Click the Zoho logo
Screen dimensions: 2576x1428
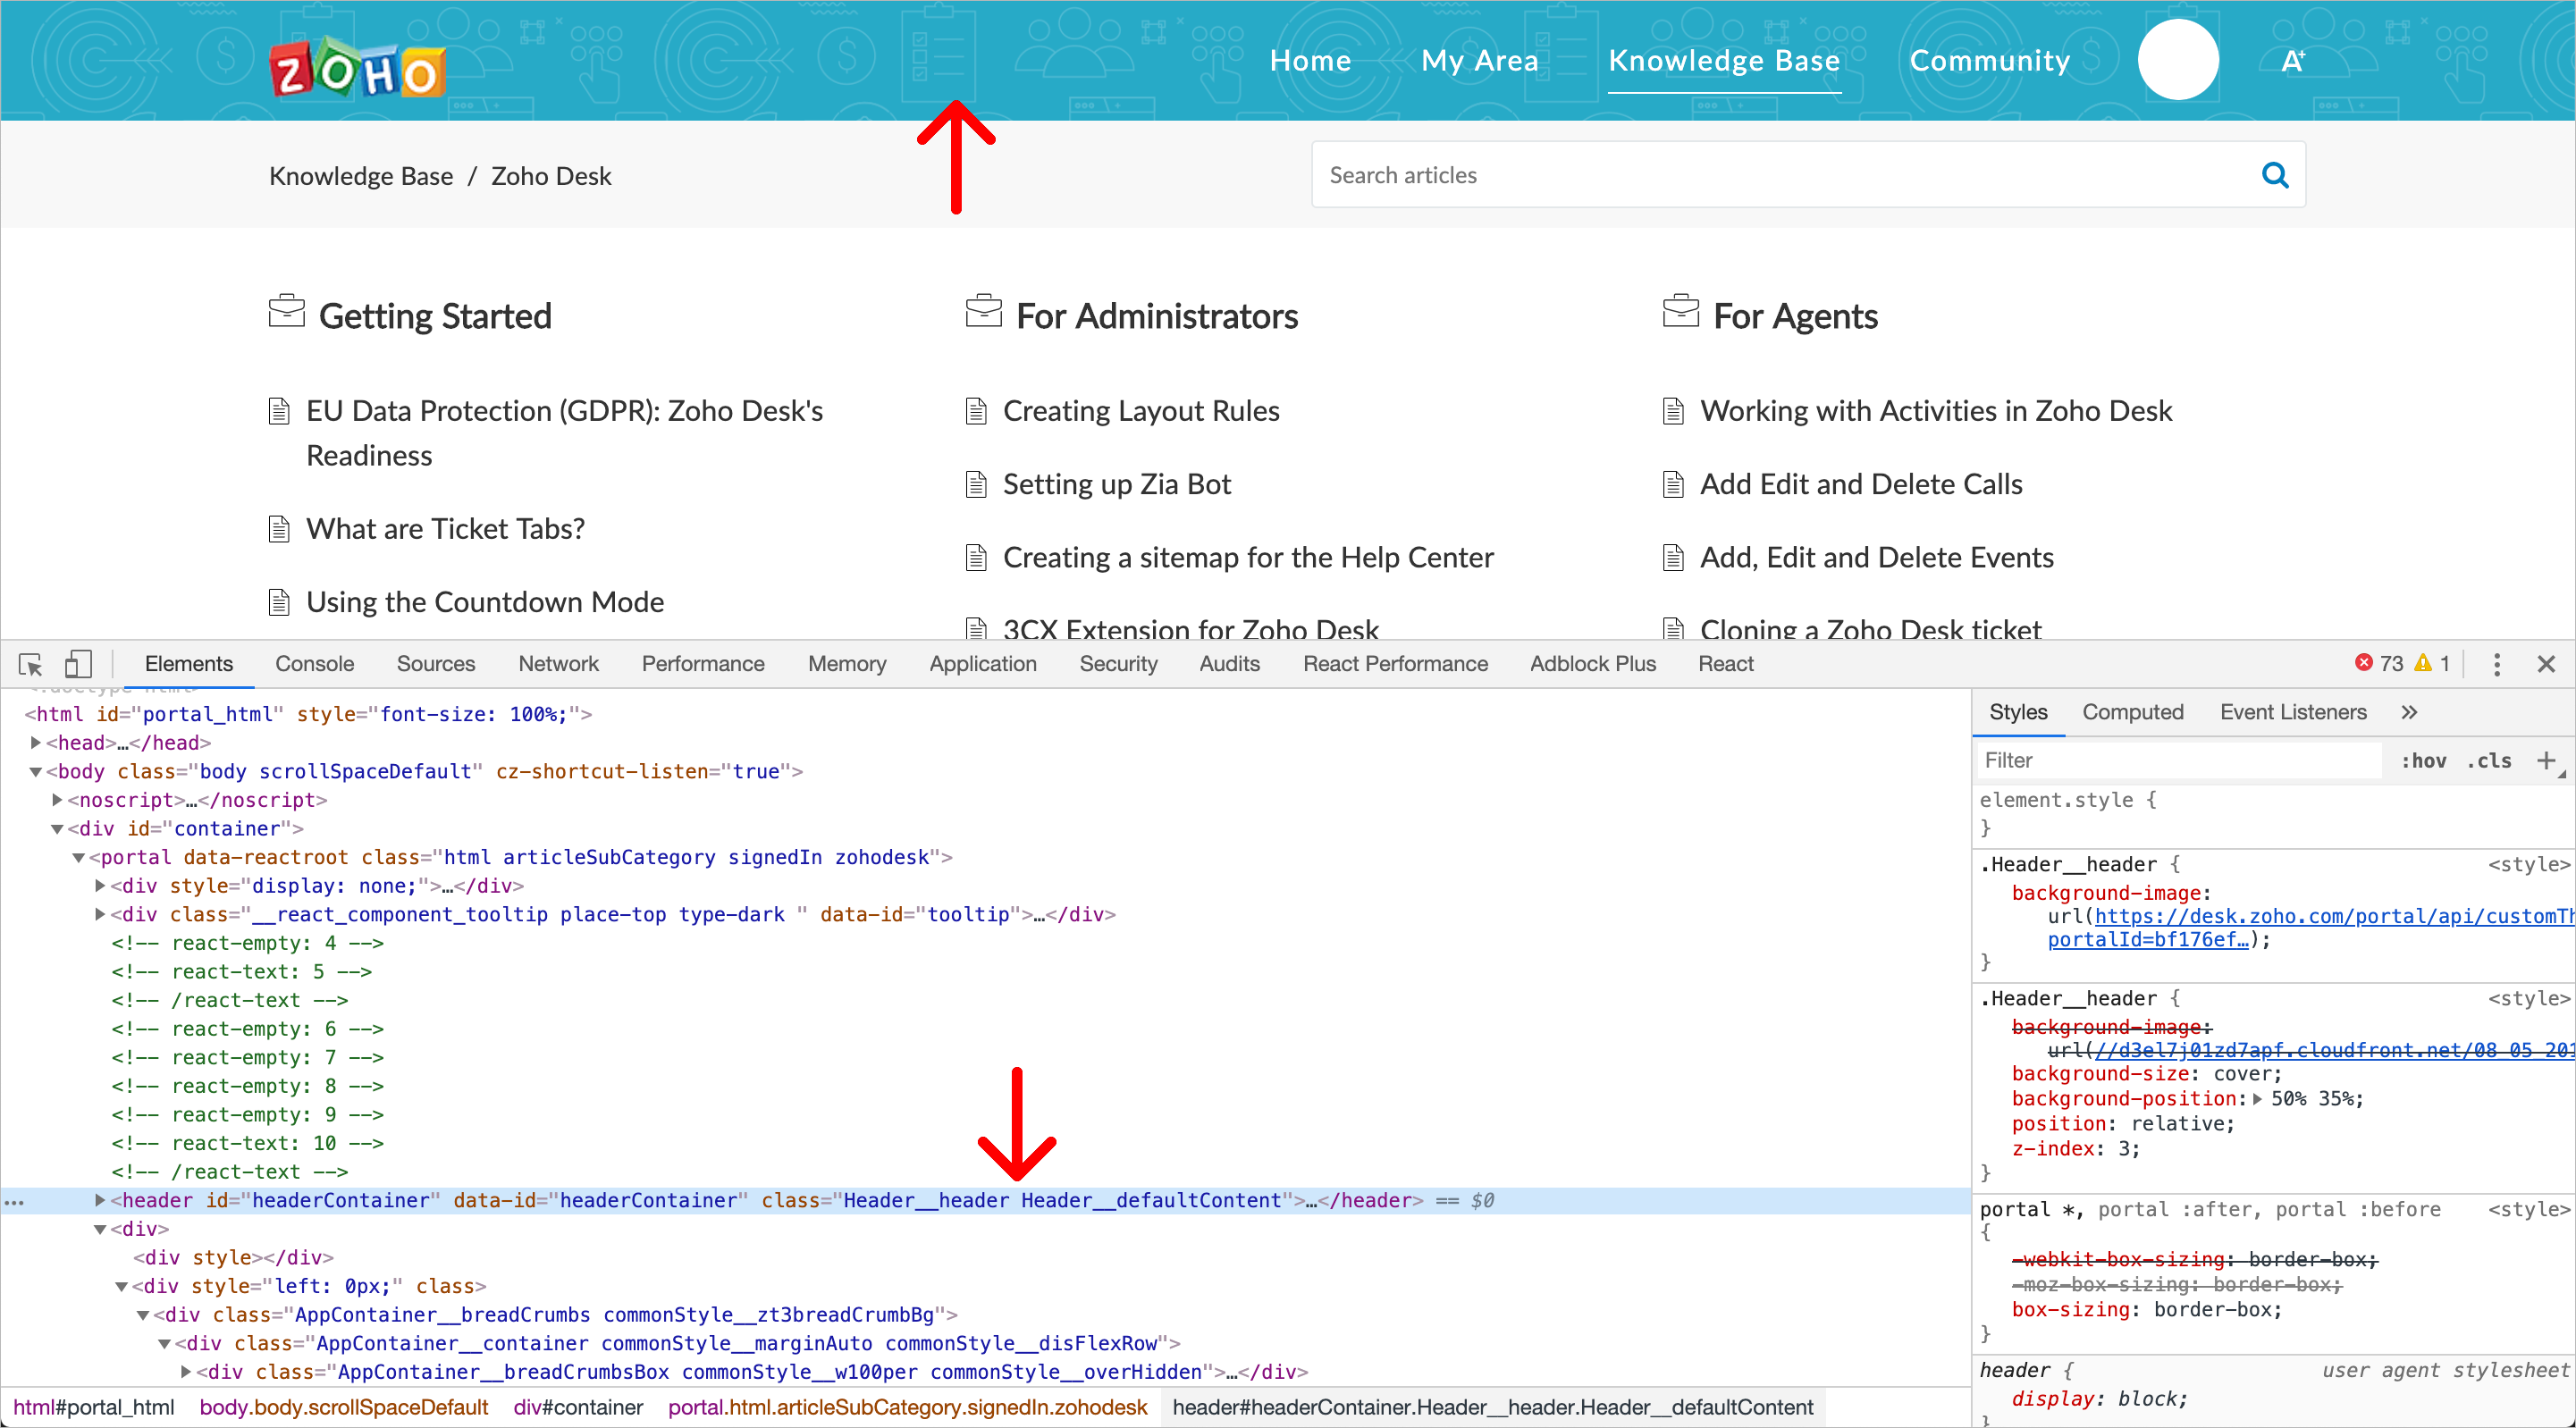[x=357, y=68]
